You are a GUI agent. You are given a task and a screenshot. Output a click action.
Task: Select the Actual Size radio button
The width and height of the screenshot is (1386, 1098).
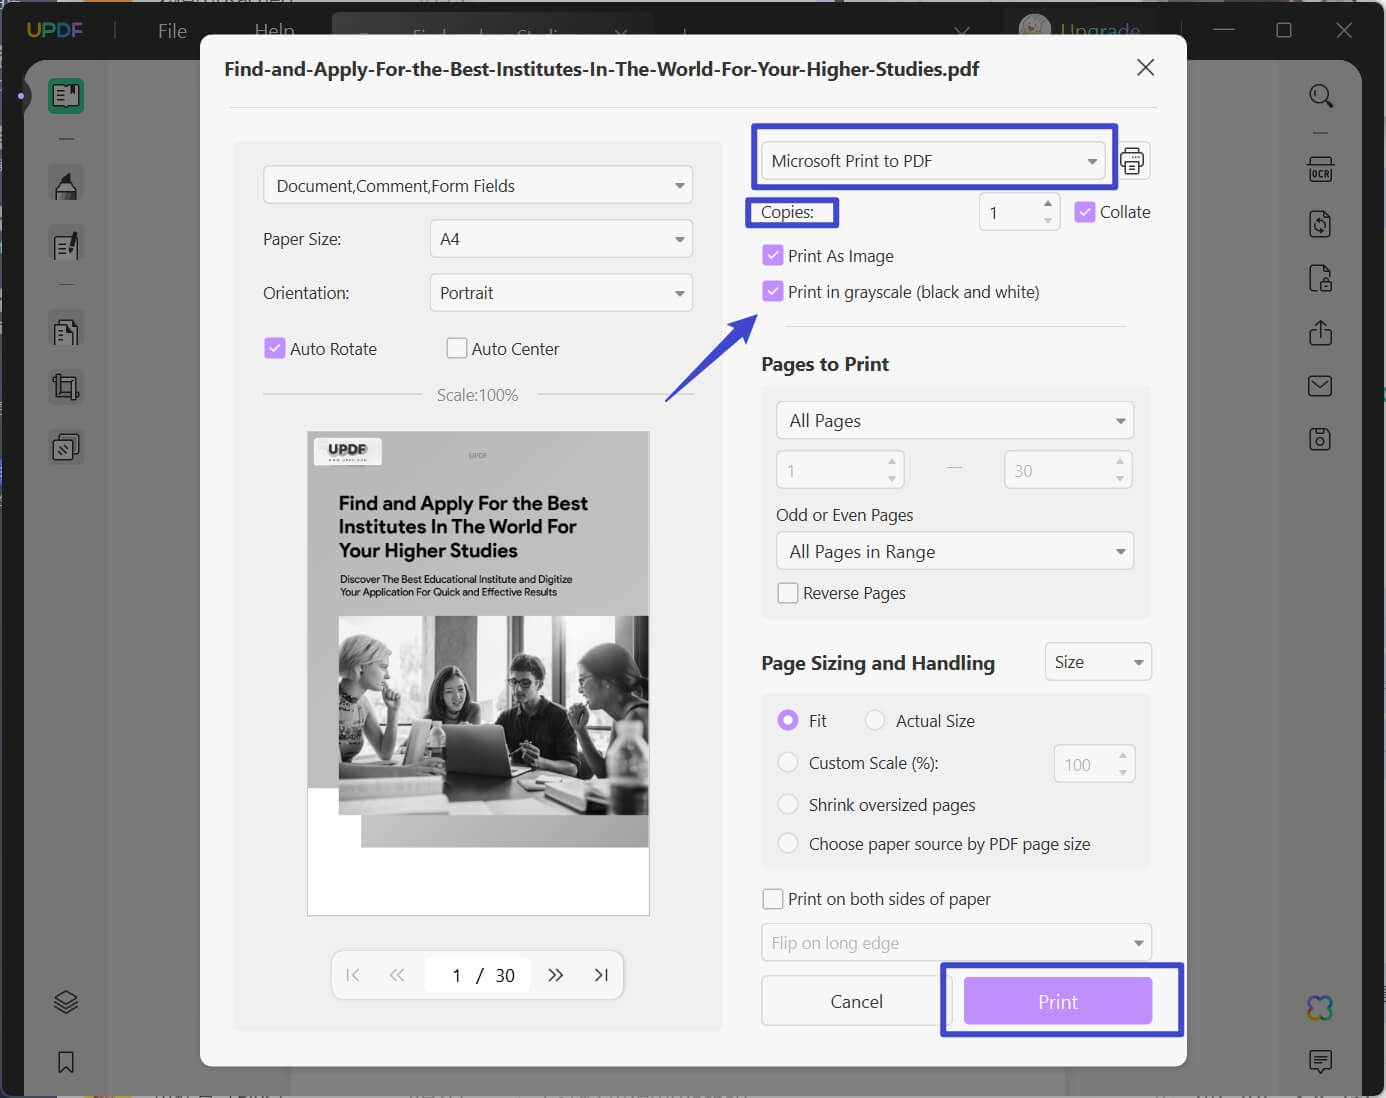[x=875, y=720]
